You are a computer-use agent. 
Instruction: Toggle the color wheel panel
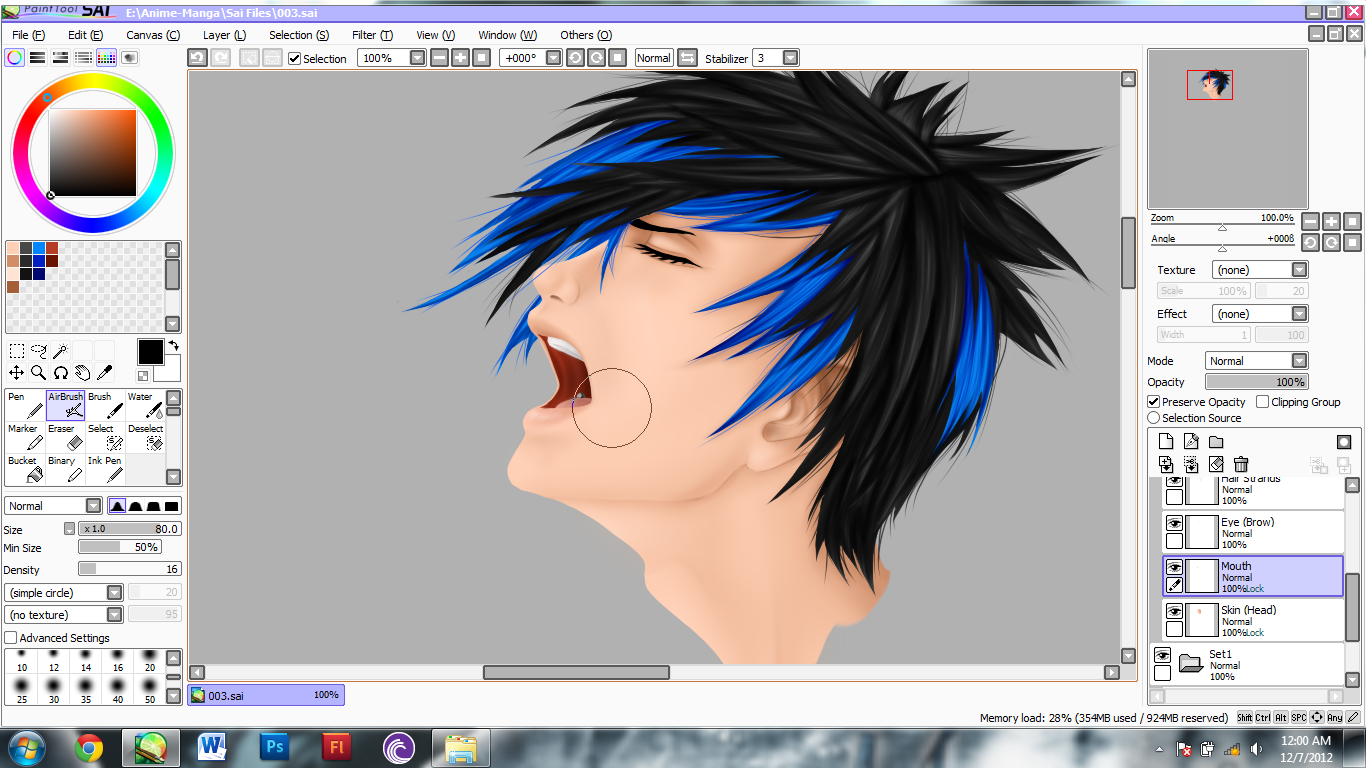click(x=14, y=58)
